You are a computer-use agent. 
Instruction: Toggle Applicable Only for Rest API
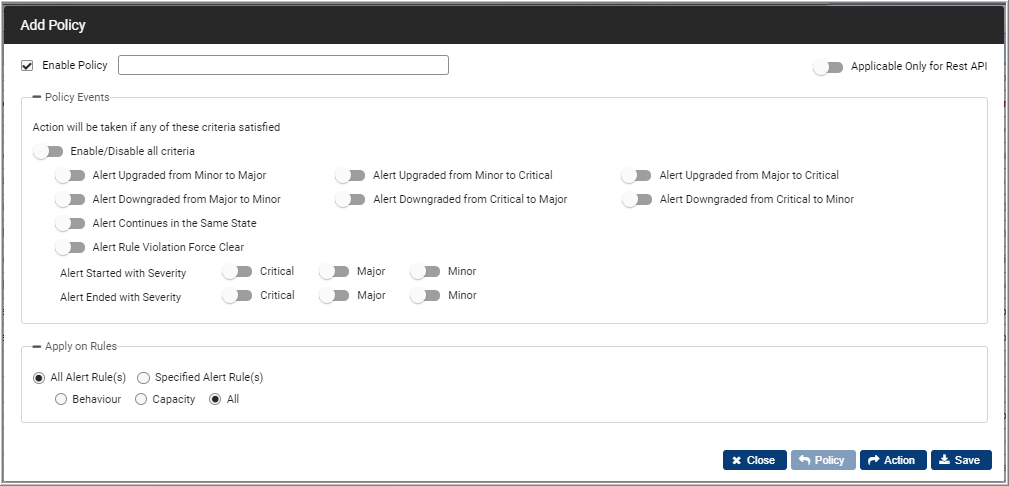[x=828, y=67]
